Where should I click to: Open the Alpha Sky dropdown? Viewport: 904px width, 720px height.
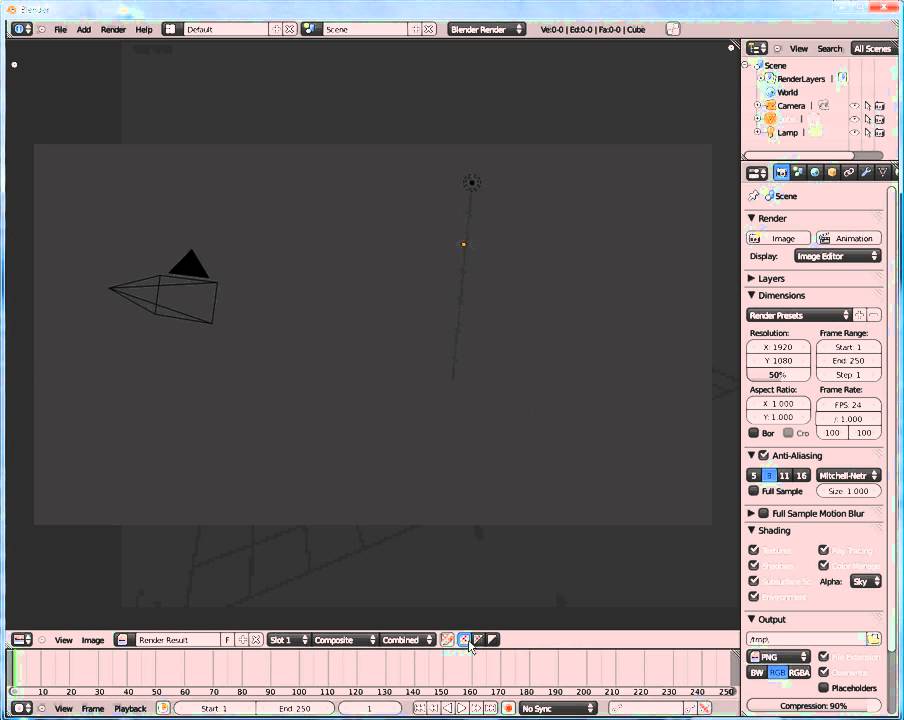point(866,582)
